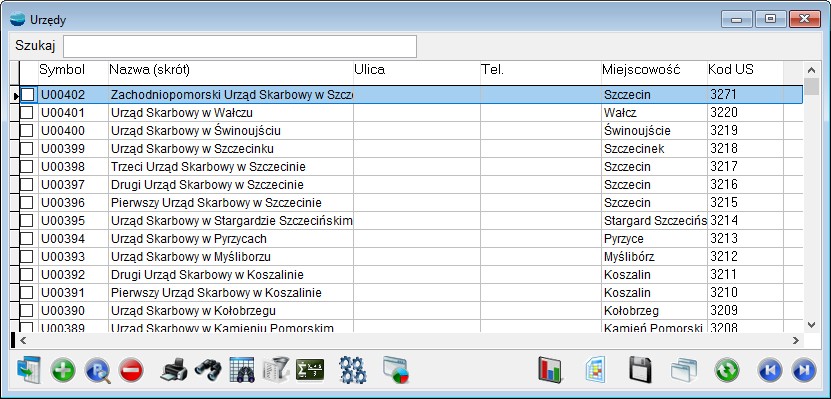Screen dimensions: 831x399
Task: Click the "Myślibórz" locality cell
Action: click(654, 257)
